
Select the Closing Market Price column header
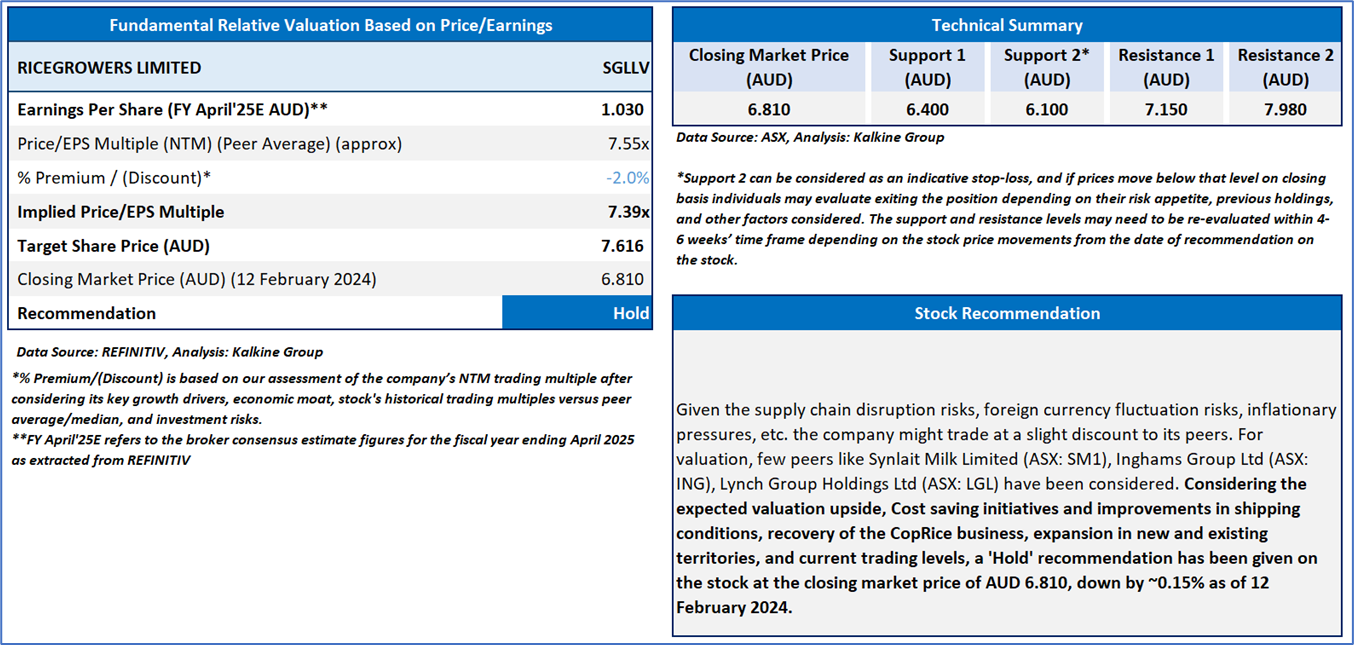click(x=769, y=68)
